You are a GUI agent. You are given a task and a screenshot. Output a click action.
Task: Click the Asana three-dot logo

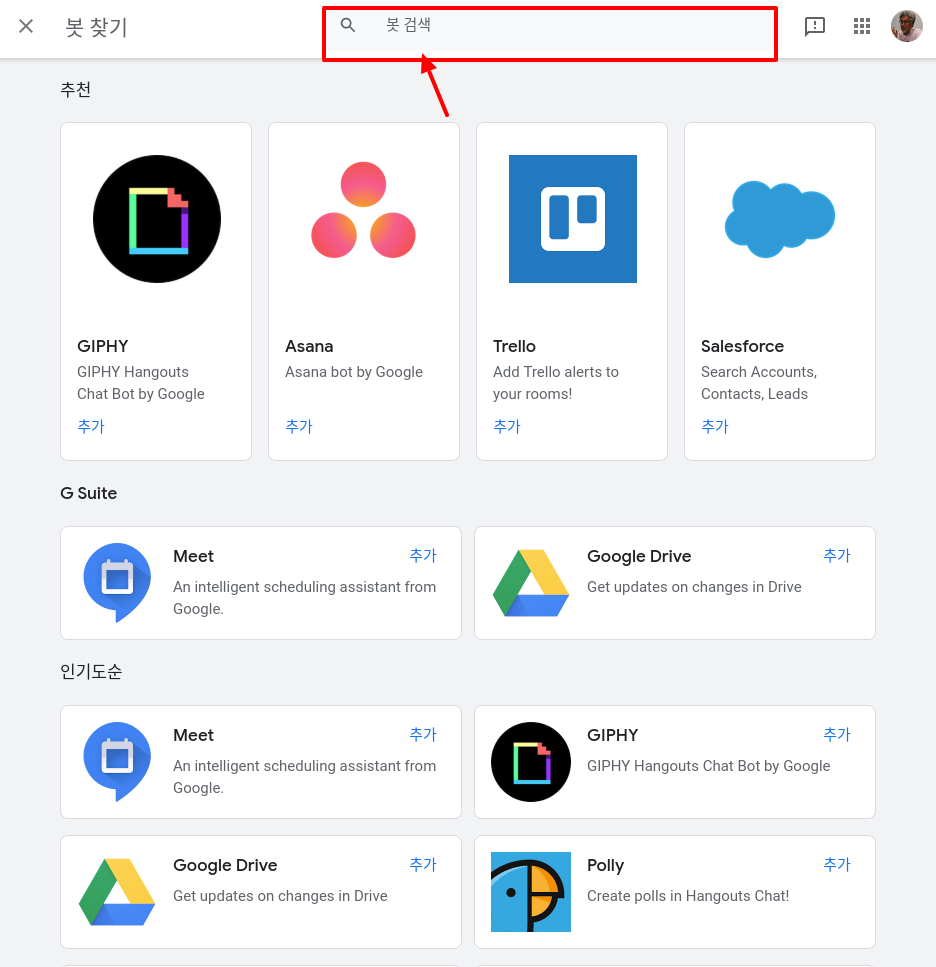point(363,210)
